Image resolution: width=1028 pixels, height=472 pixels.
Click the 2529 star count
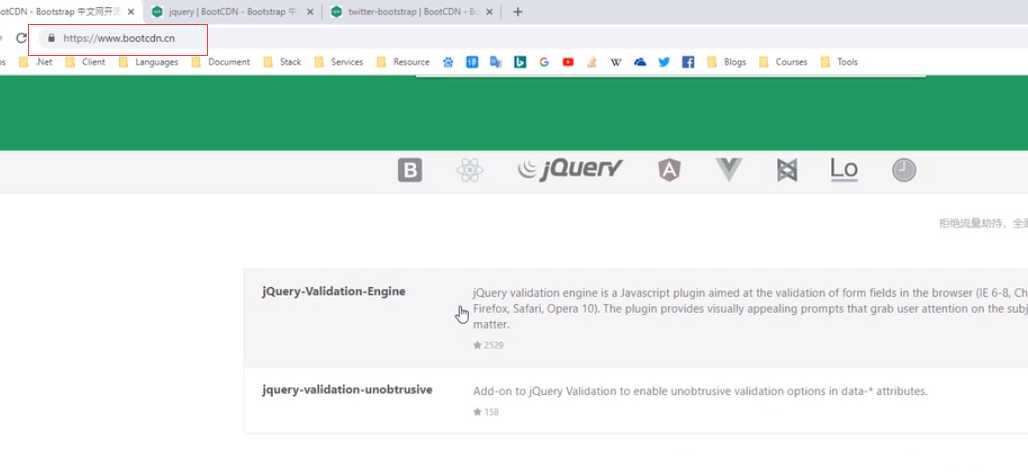coord(488,345)
